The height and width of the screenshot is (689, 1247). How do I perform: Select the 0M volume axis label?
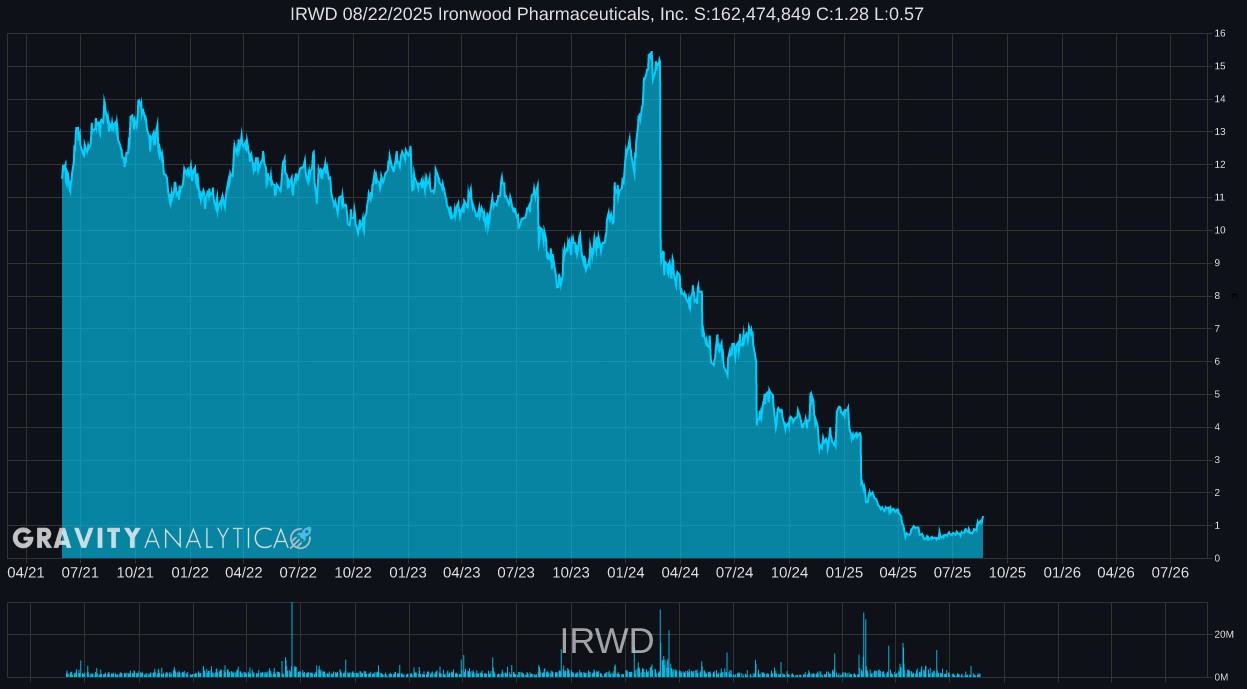(1220, 678)
